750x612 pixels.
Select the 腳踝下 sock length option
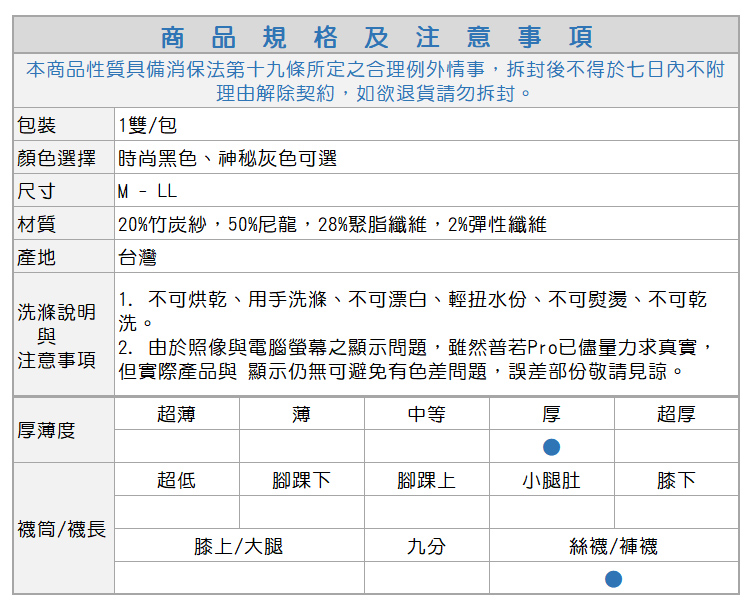pos(301,480)
